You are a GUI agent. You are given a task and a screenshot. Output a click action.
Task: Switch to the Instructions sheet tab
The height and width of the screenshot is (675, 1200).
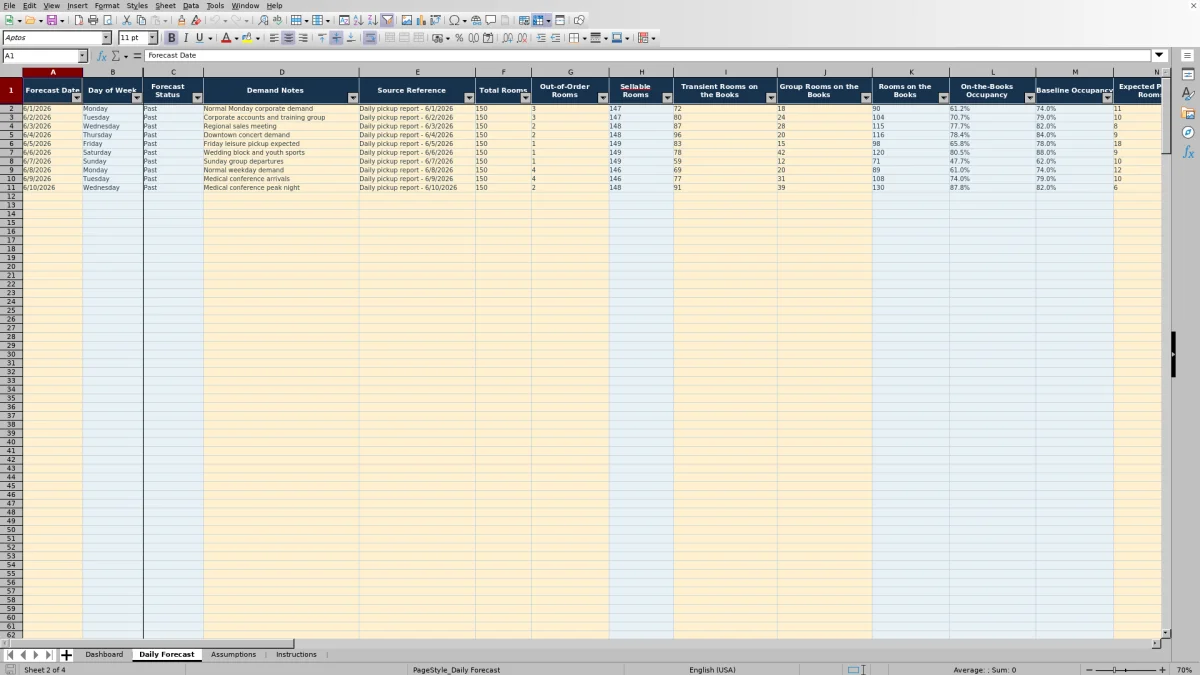pyautogui.click(x=296, y=655)
